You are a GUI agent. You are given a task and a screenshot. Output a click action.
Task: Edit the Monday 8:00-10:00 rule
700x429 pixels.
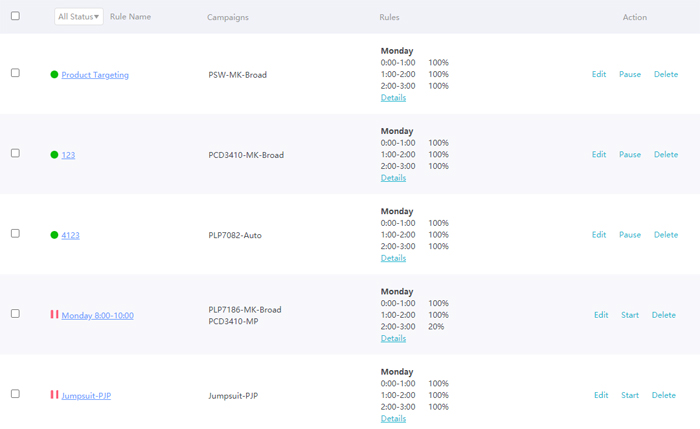601,315
